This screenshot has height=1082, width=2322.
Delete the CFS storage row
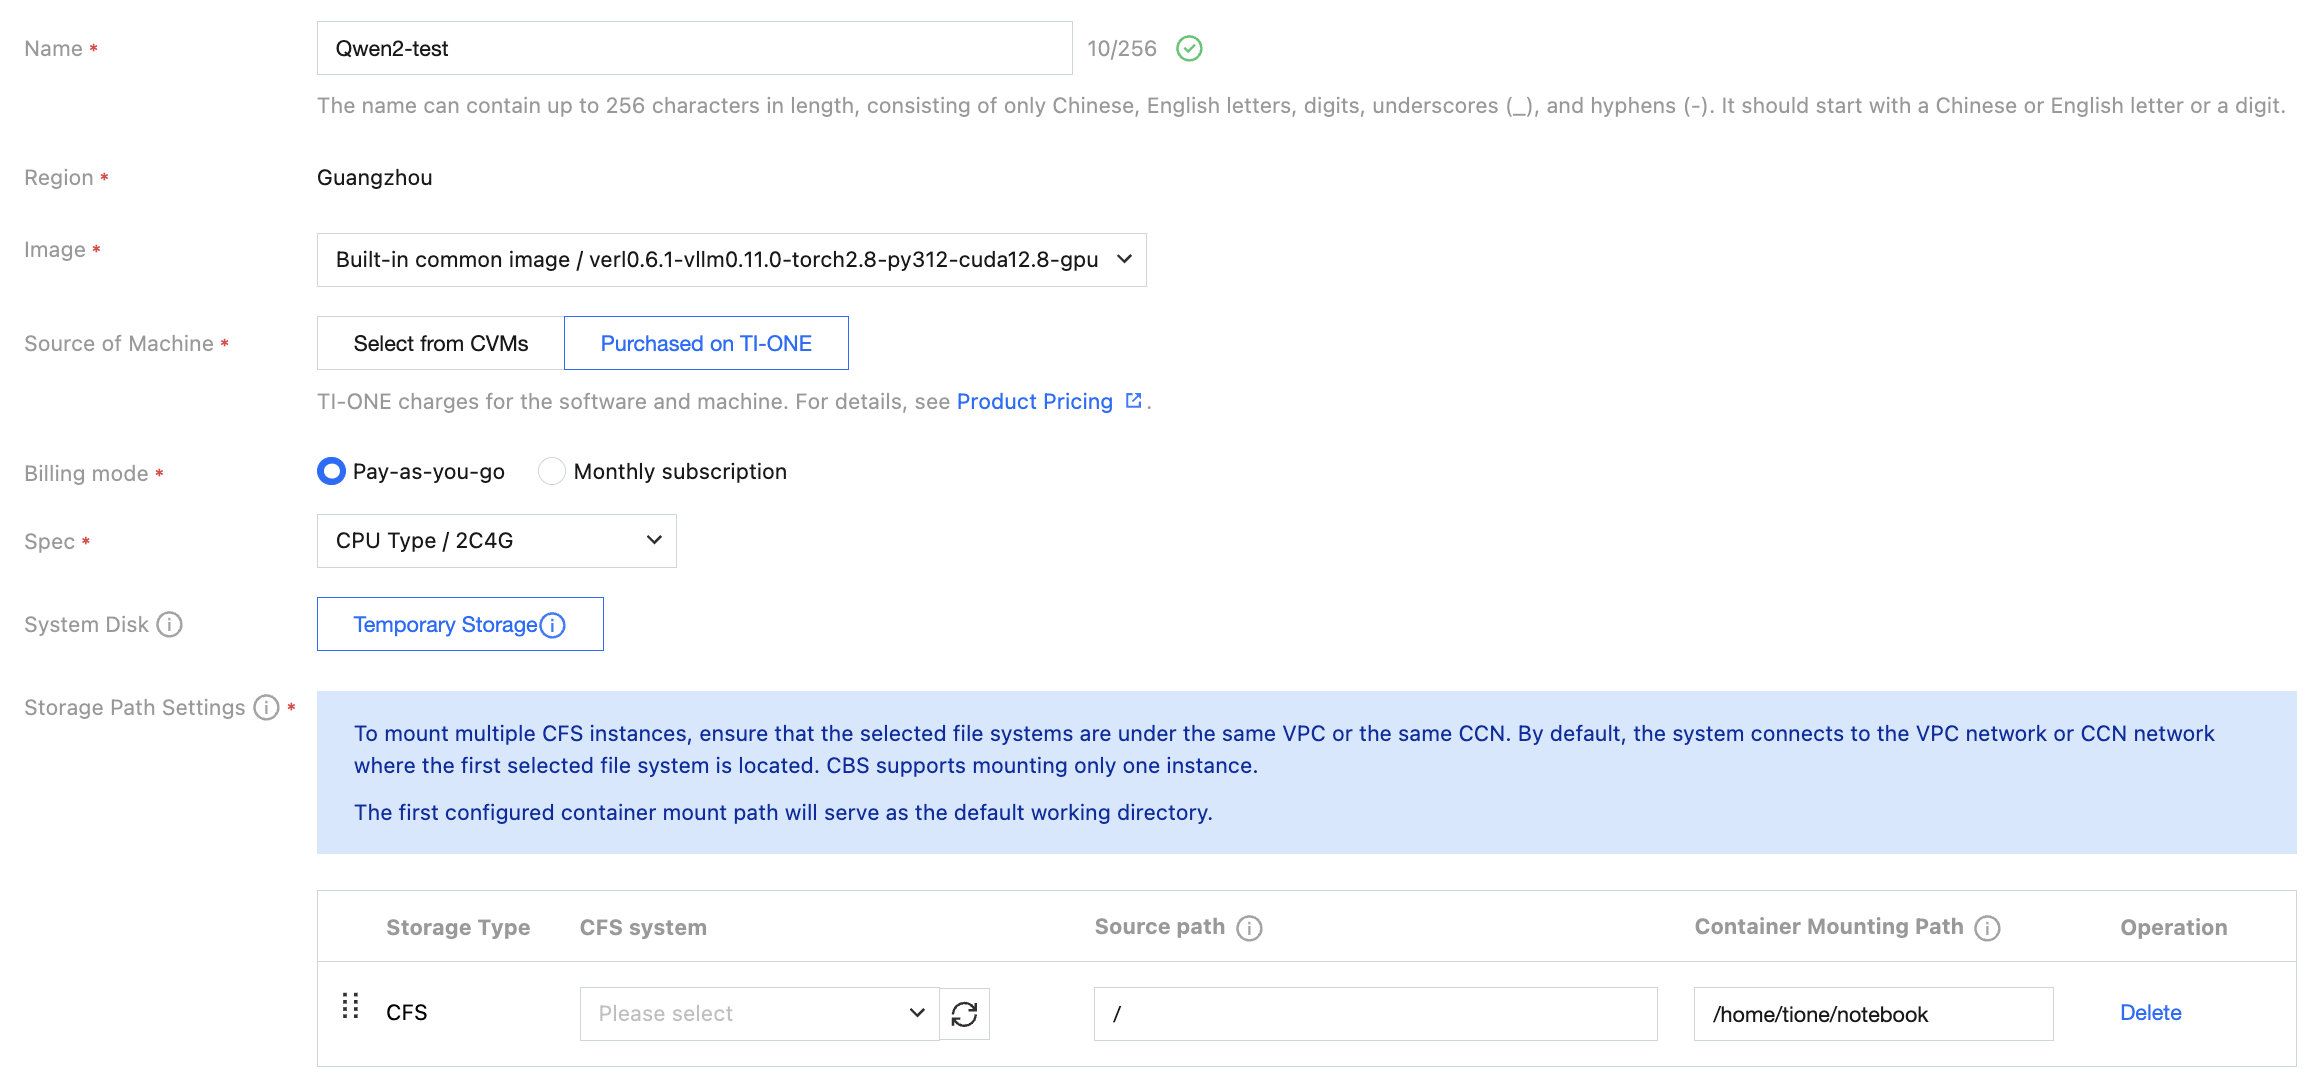point(2151,1013)
